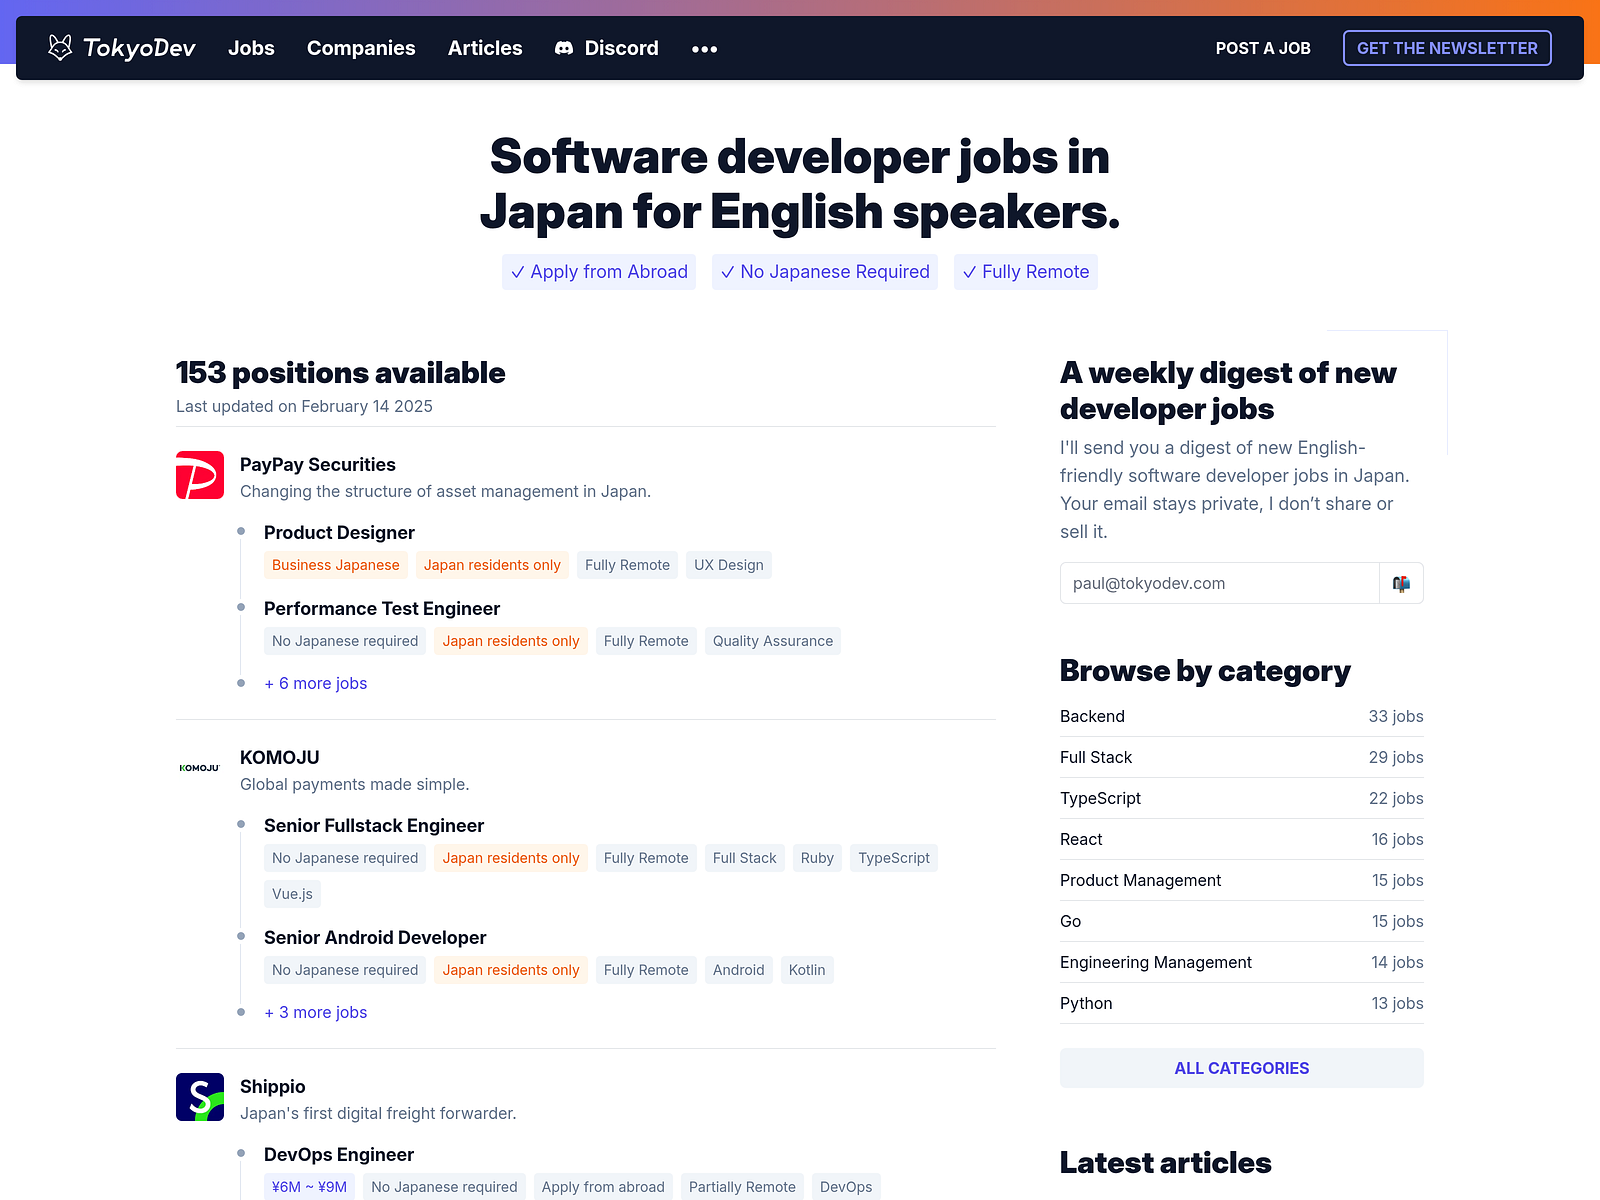Viewport: 1600px width, 1200px height.
Task: Click the mailbox icon to subscribe
Action: pyautogui.click(x=1401, y=583)
